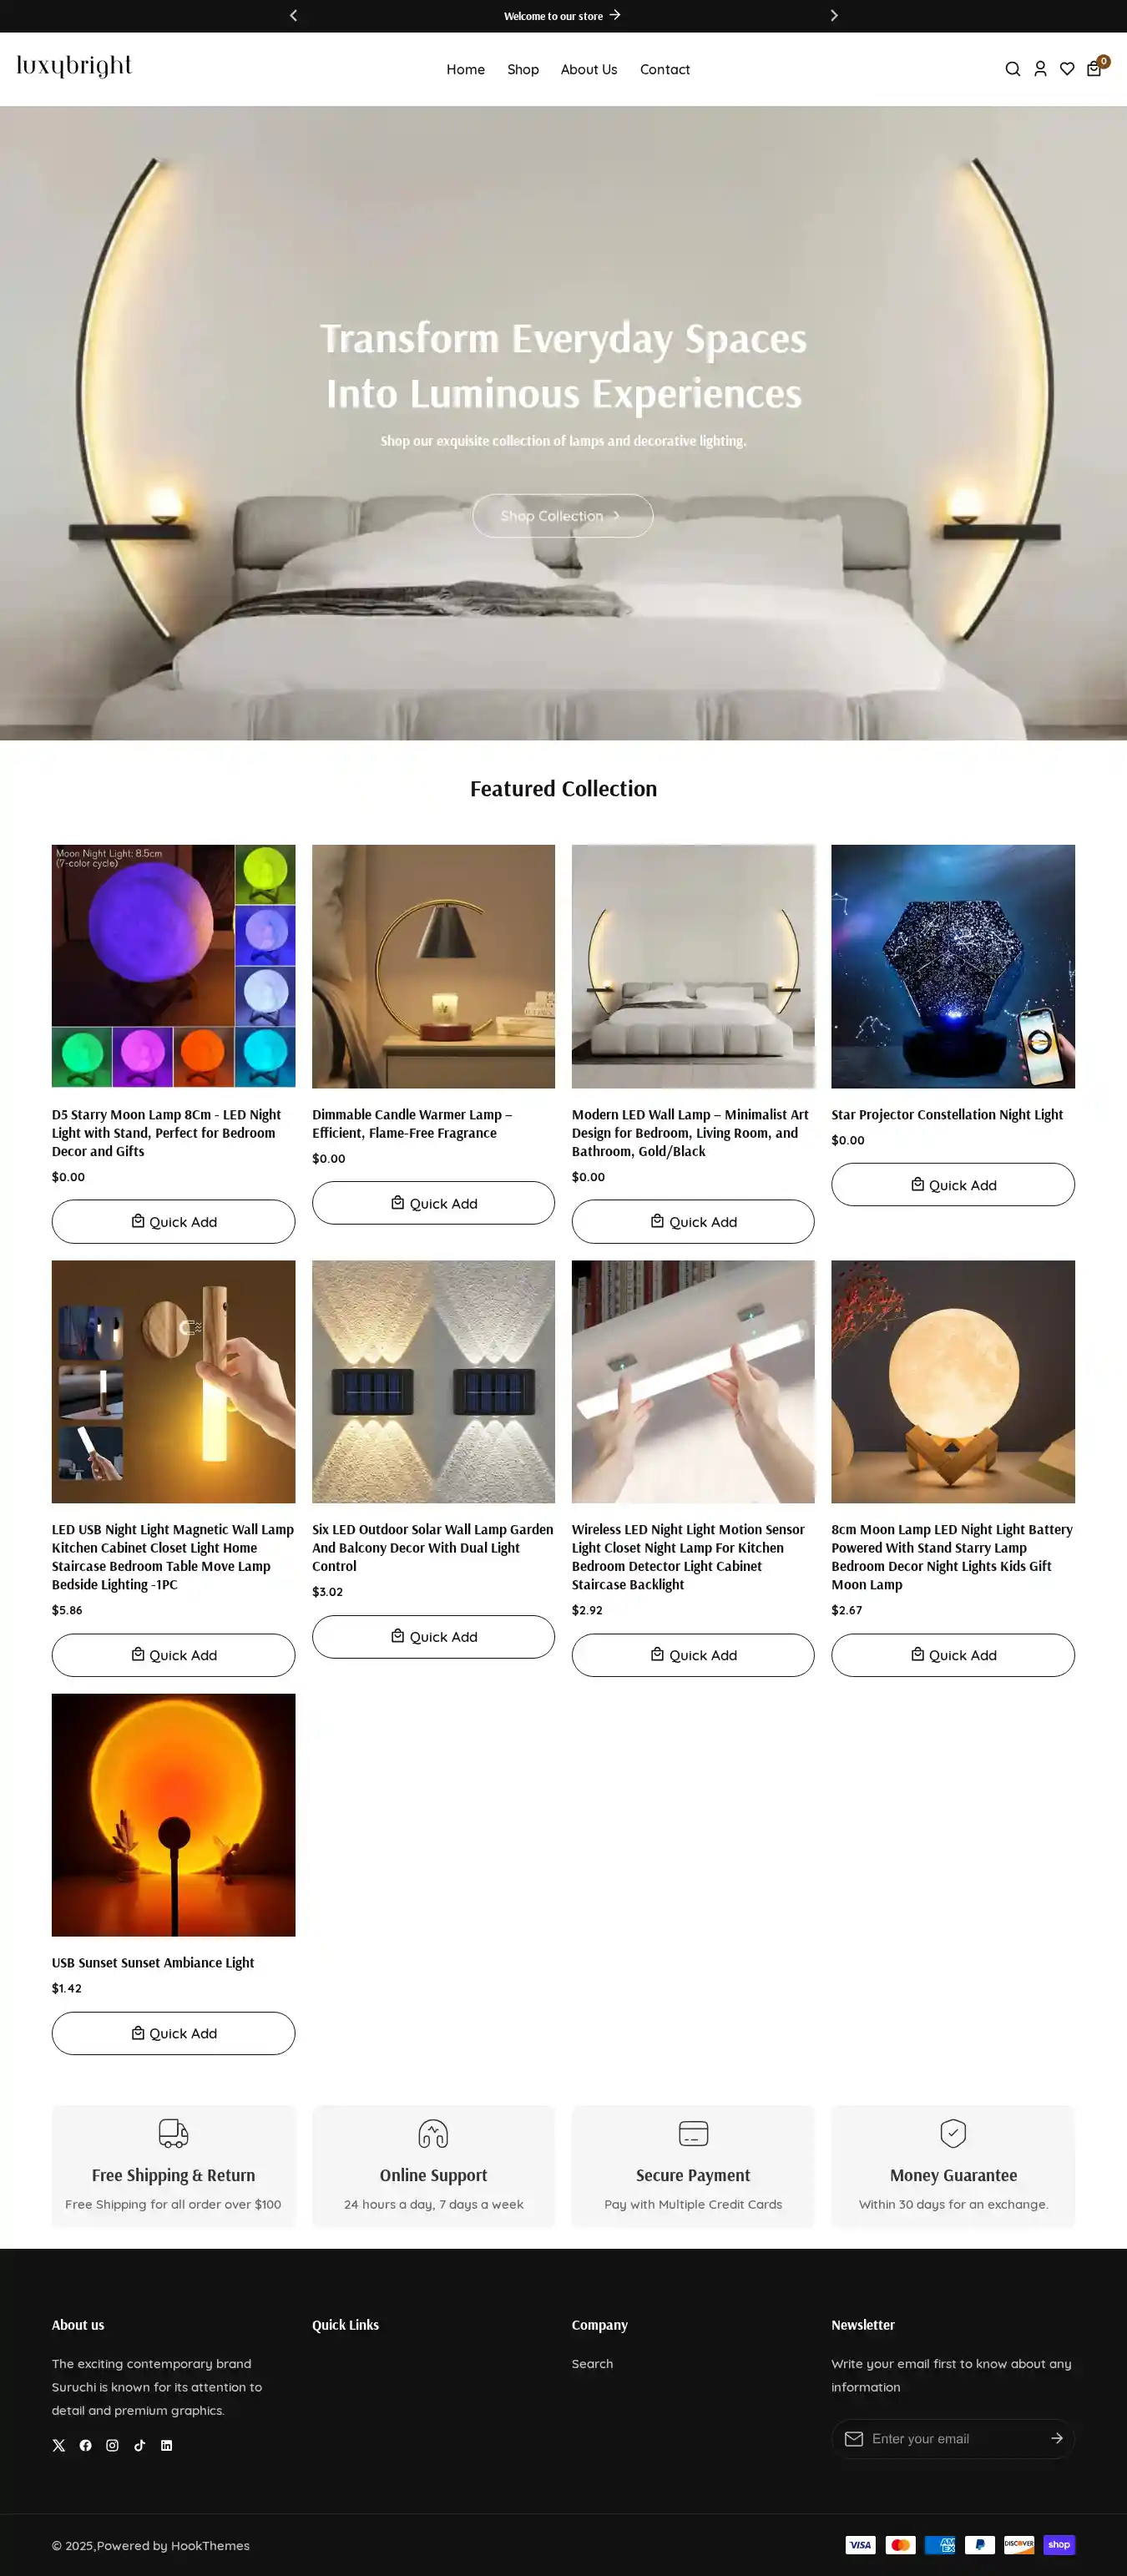Submit newsletter email with arrow button
The image size is (1127, 2576).
(x=1056, y=2438)
